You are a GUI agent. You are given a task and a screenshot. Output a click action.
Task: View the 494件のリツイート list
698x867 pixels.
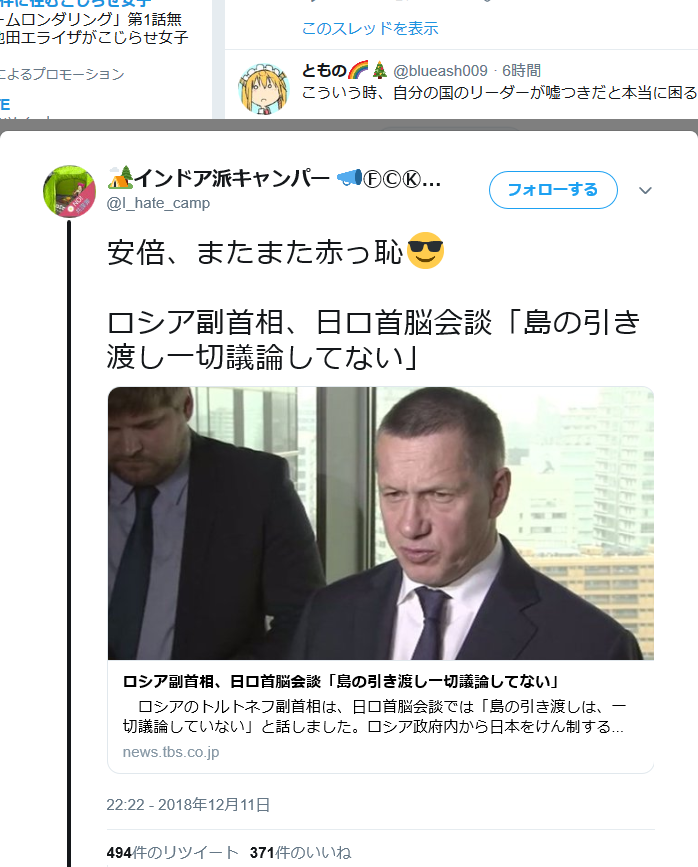coord(173,853)
